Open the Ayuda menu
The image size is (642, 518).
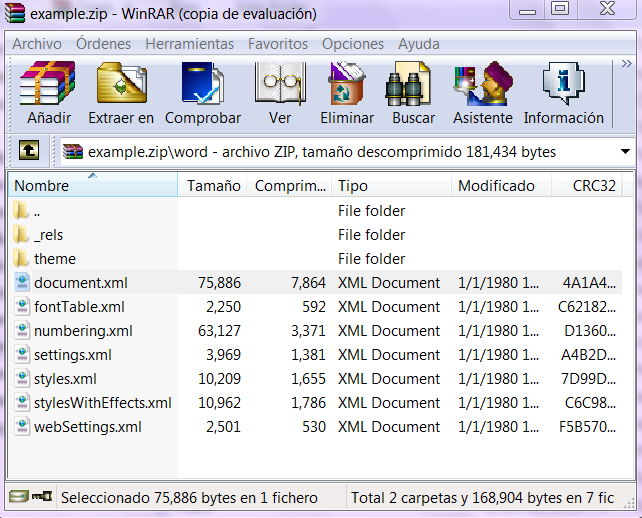pos(419,44)
